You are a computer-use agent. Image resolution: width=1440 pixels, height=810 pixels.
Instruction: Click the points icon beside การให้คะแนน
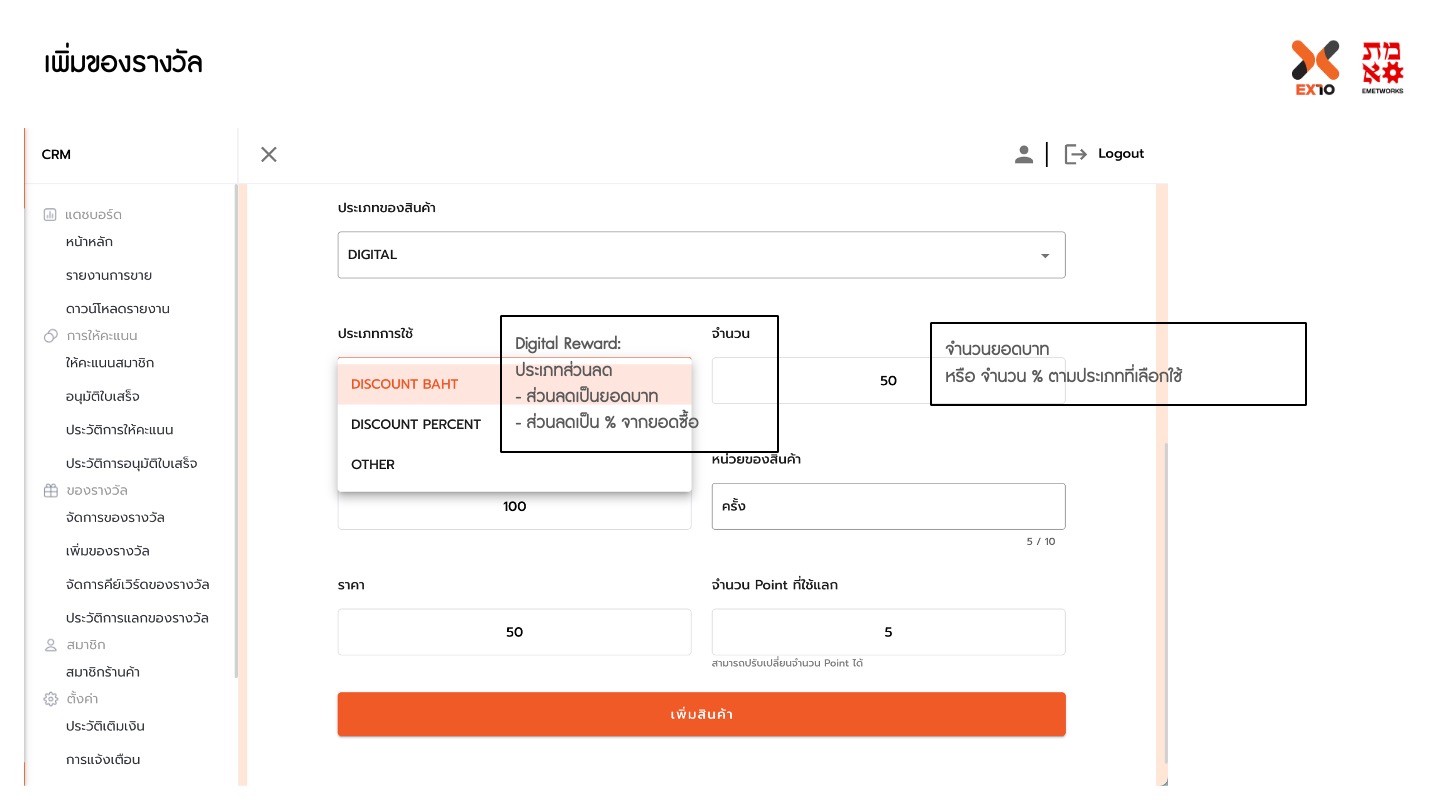pos(51,336)
